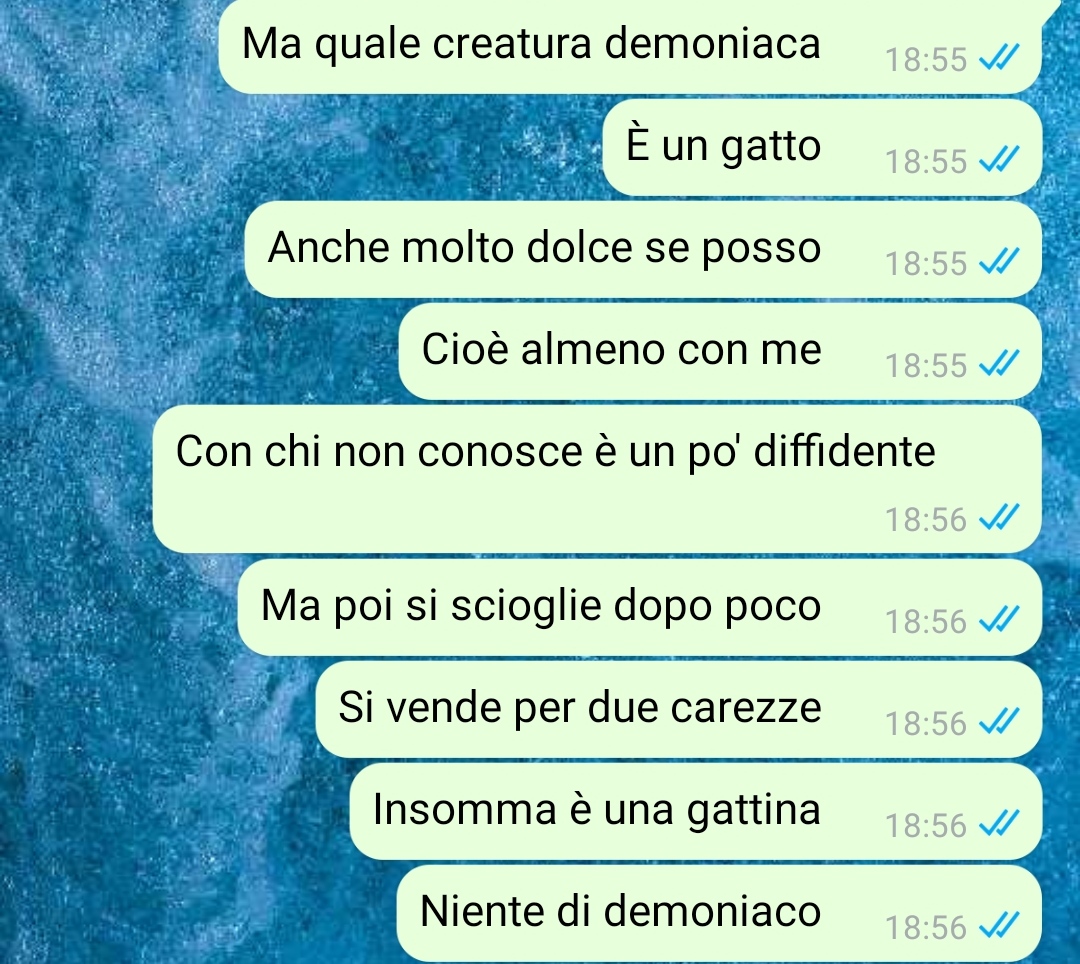Select the 'Cioè almeno con me' bubble

[720, 351]
